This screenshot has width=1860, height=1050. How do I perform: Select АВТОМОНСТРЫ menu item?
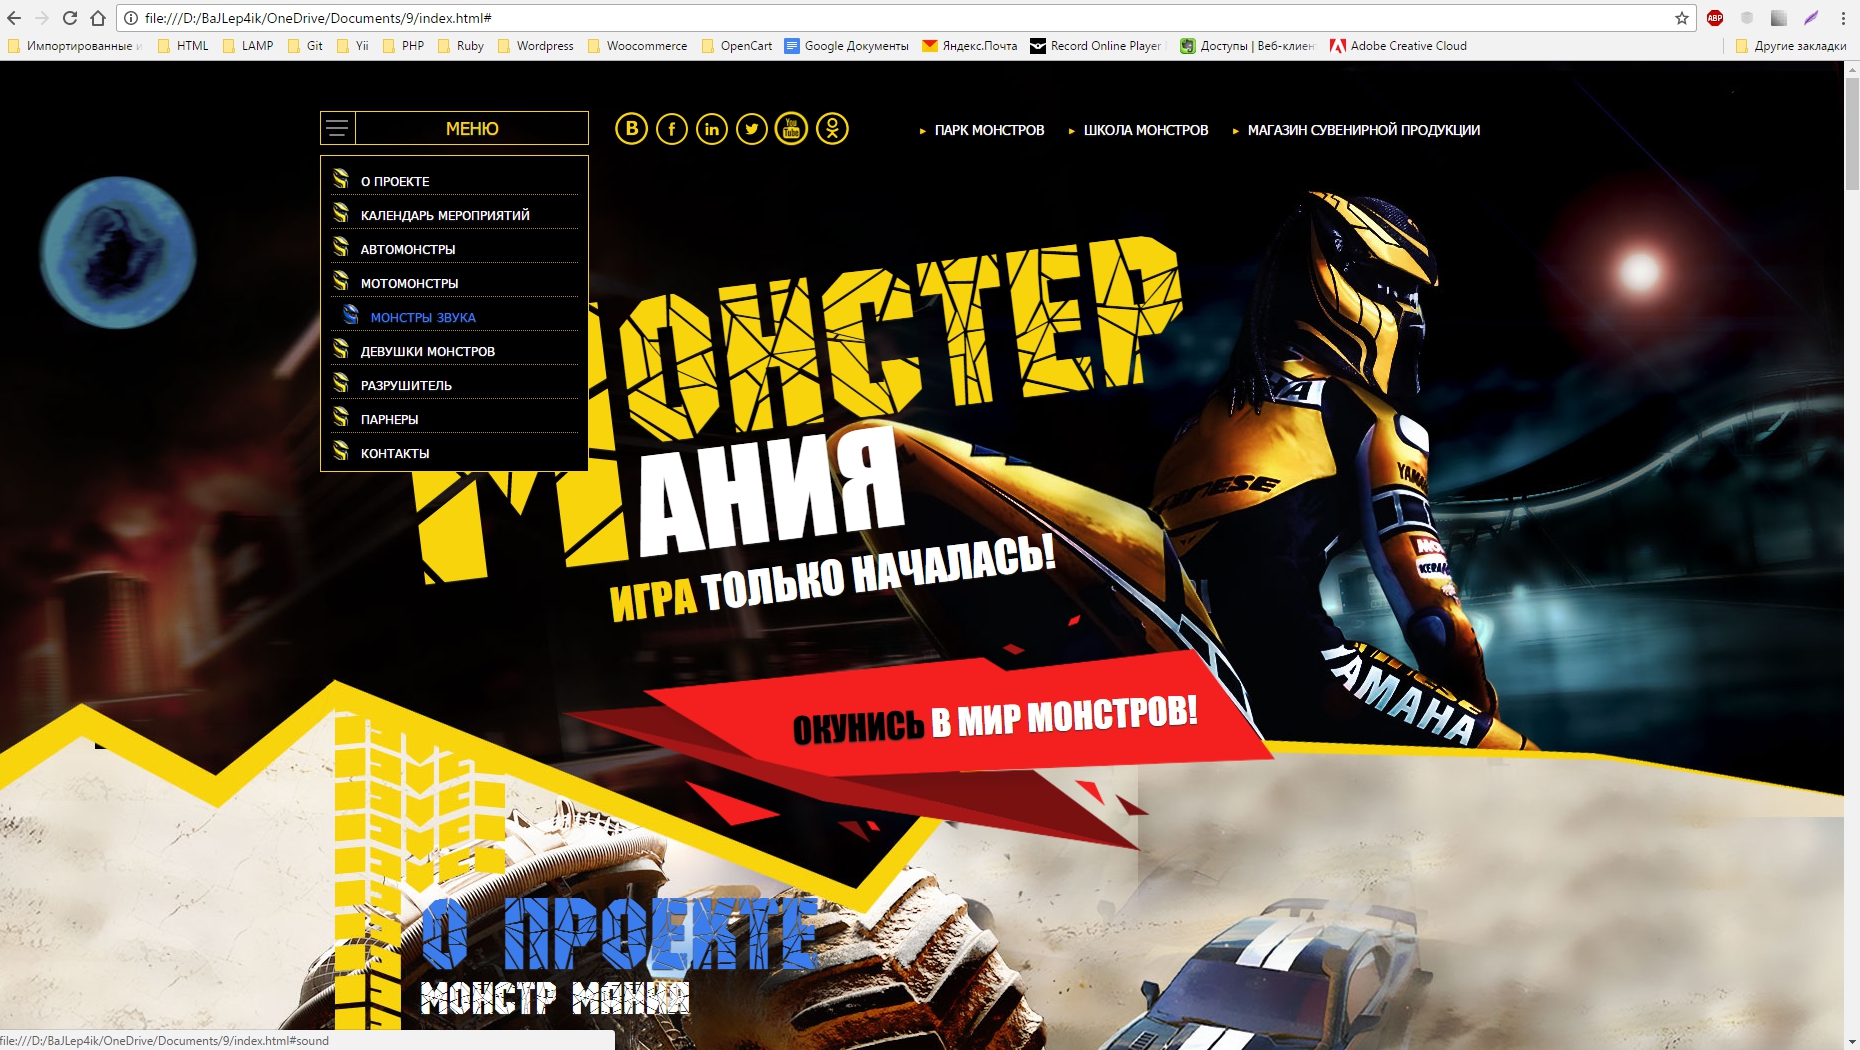pyautogui.click(x=408, y=249)
